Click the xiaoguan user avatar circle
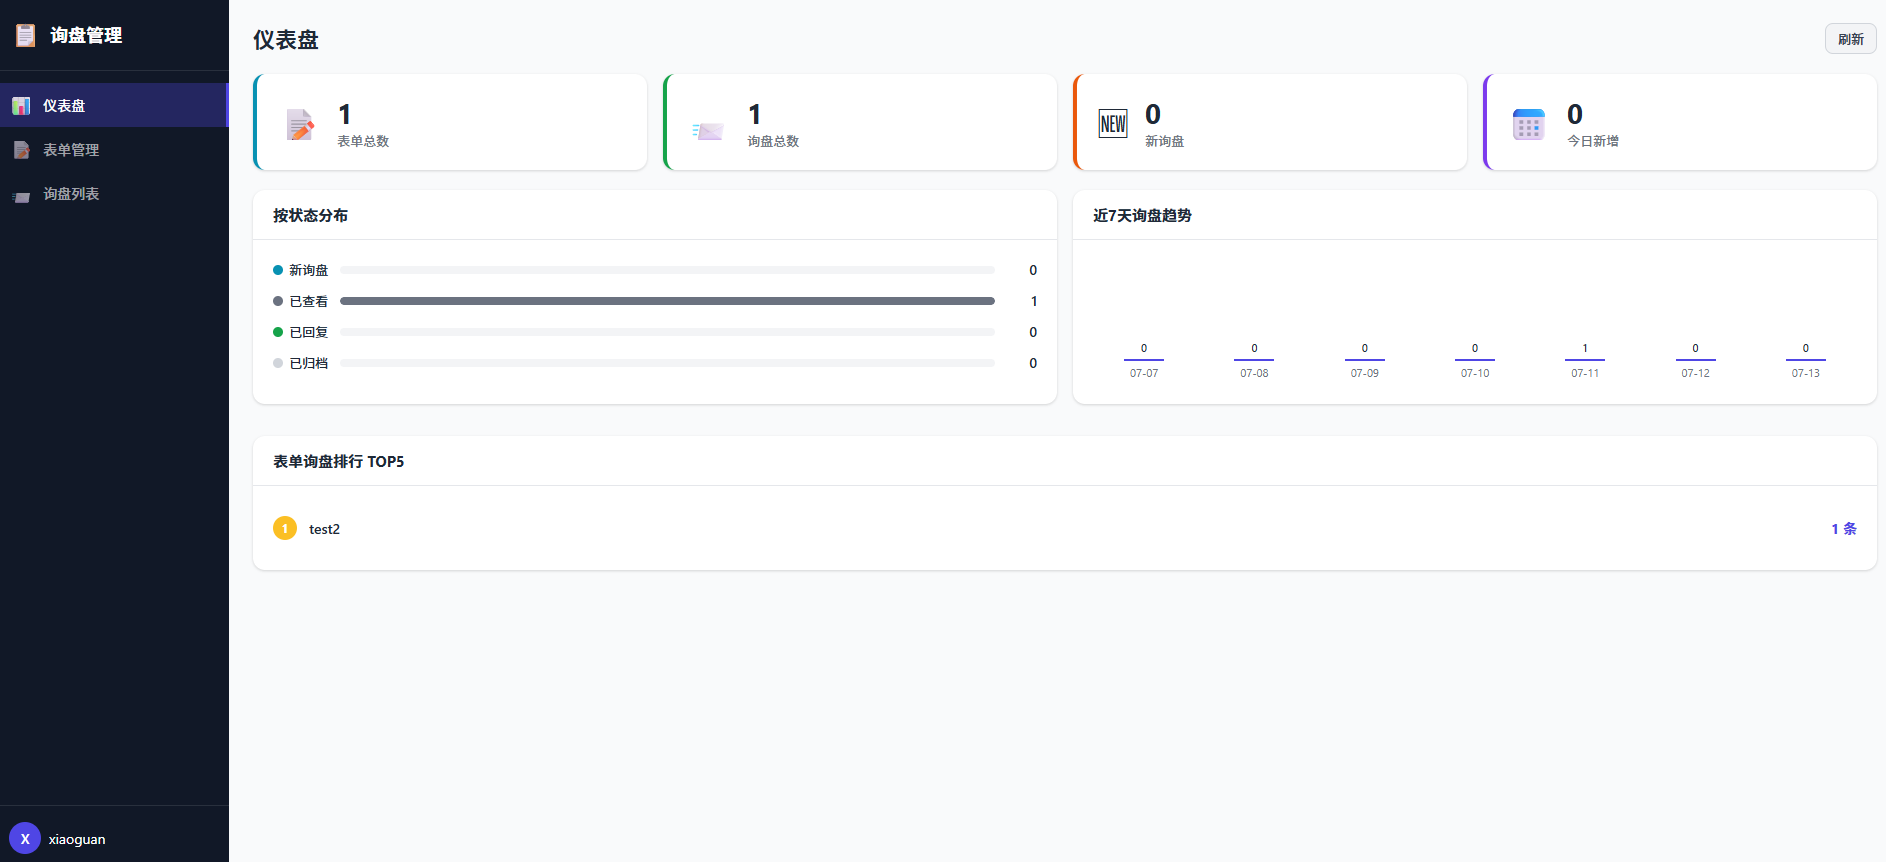Screen dimensions: 1886x862 (x=25, y=838)
